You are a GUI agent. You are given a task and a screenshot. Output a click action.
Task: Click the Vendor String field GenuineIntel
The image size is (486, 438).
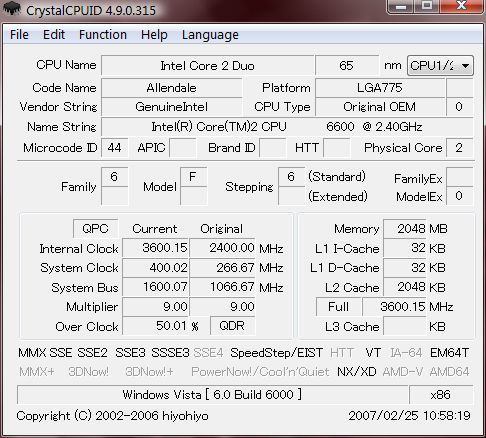point(172,107)
